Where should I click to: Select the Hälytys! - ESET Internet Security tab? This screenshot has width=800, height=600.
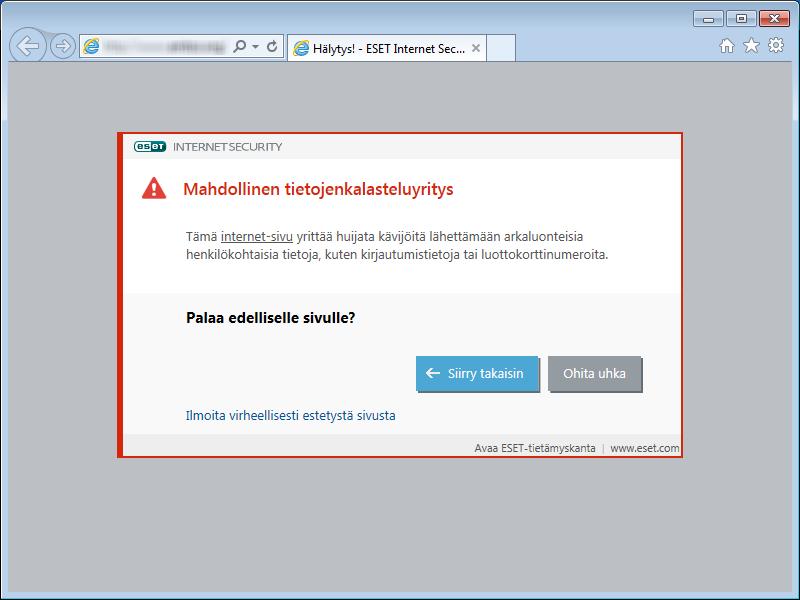(x=387, y=48)
